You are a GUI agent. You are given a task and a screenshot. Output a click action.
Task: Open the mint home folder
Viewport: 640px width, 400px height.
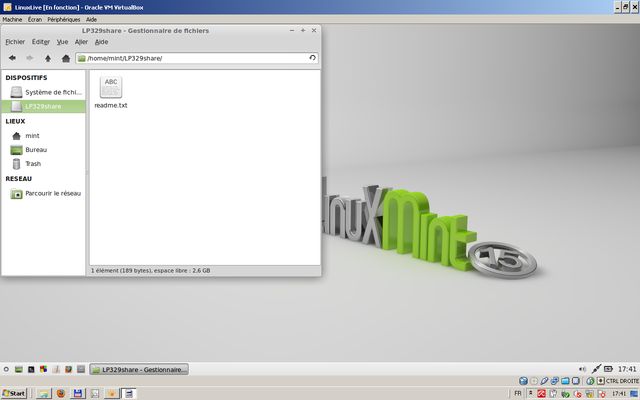click(x=43, y=136)
